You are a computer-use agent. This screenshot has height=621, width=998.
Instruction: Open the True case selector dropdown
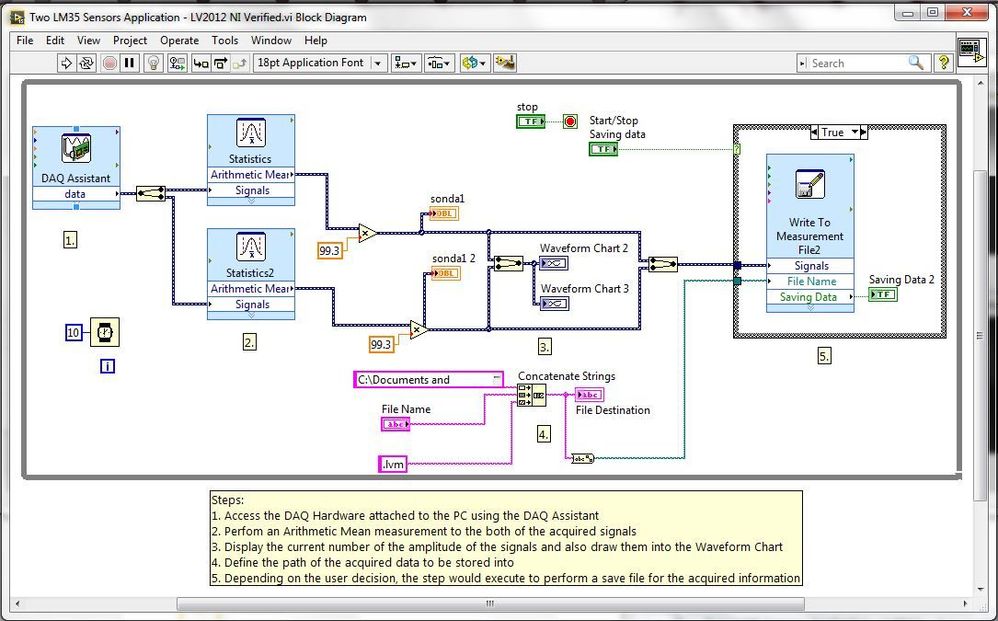(855, 132)
